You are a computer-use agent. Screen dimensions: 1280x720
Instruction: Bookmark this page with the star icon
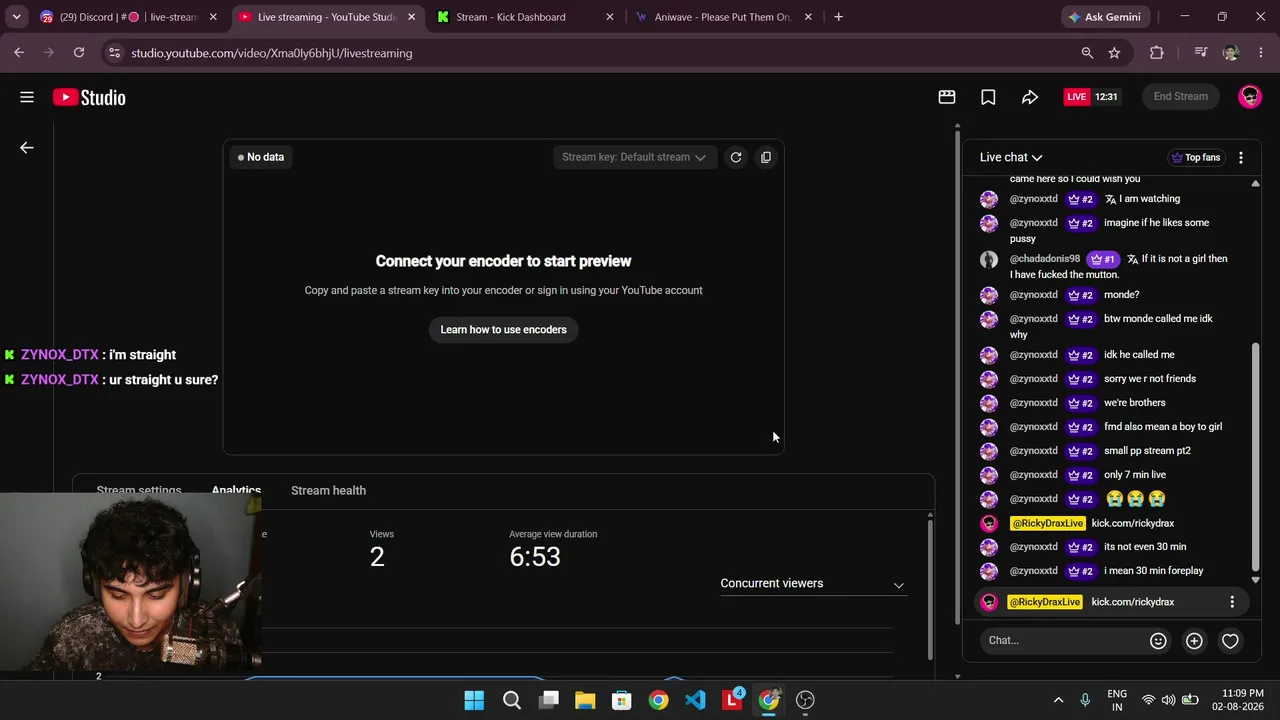pos(1114,53)
